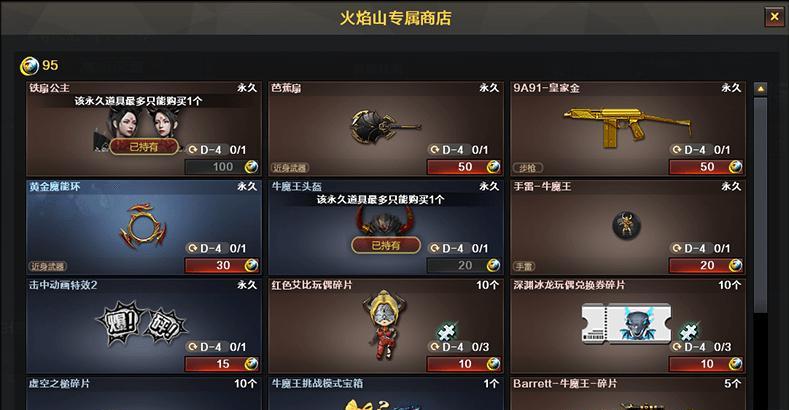Click the 芭蕉扇 fan weapon icon
Screen dimensions: 789x410
tap(385, 127)
